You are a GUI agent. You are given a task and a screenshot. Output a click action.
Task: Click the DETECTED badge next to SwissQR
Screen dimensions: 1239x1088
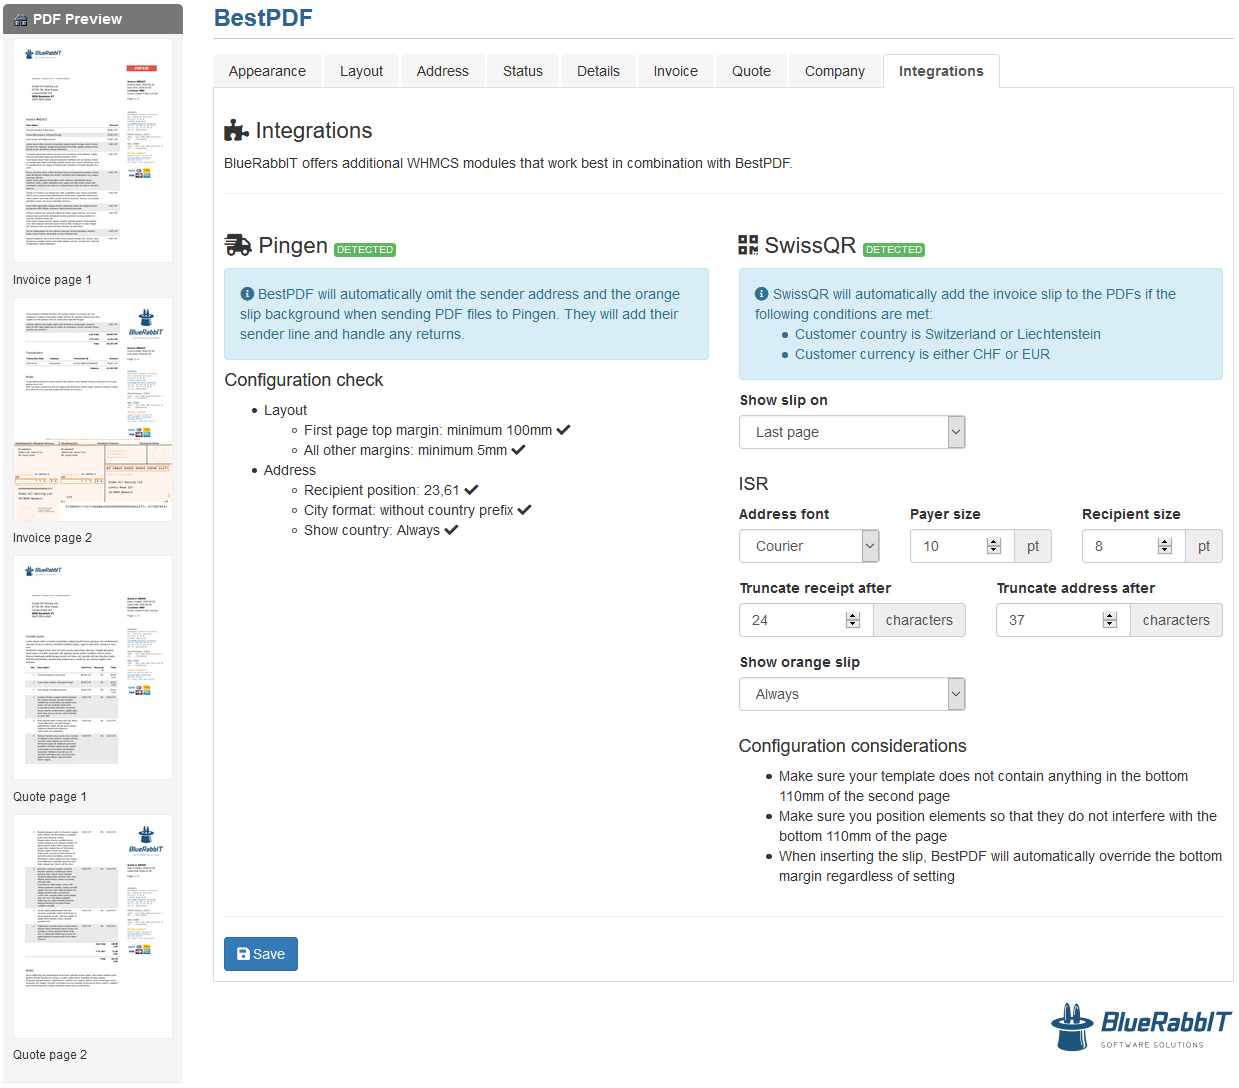pos(893,249)
